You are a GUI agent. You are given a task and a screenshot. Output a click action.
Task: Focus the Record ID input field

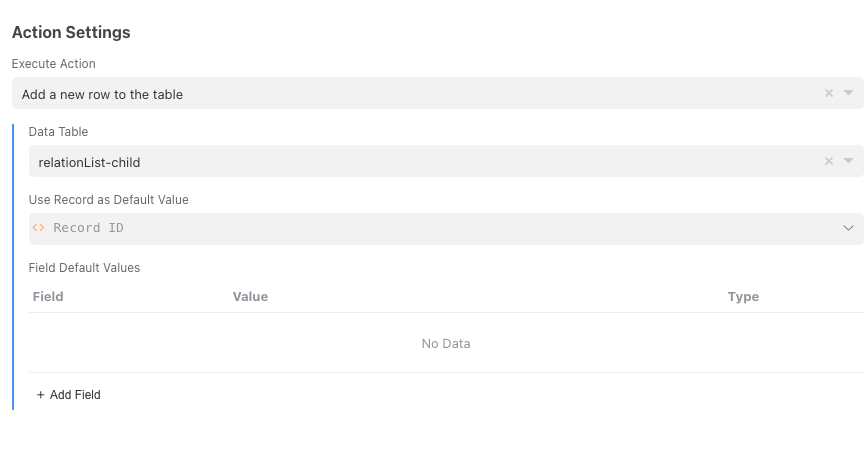pyautogui.click(x=400, y=228)
